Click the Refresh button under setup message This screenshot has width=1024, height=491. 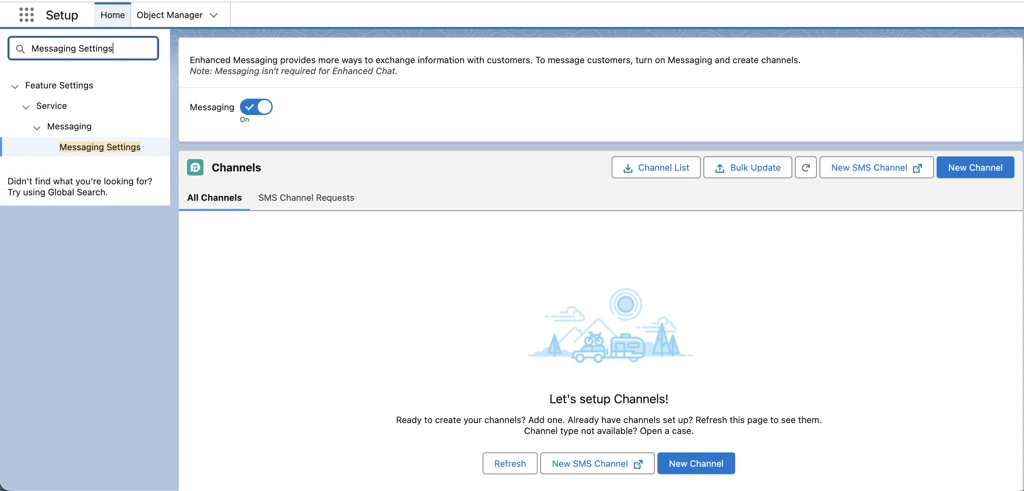tap(510, 464)
